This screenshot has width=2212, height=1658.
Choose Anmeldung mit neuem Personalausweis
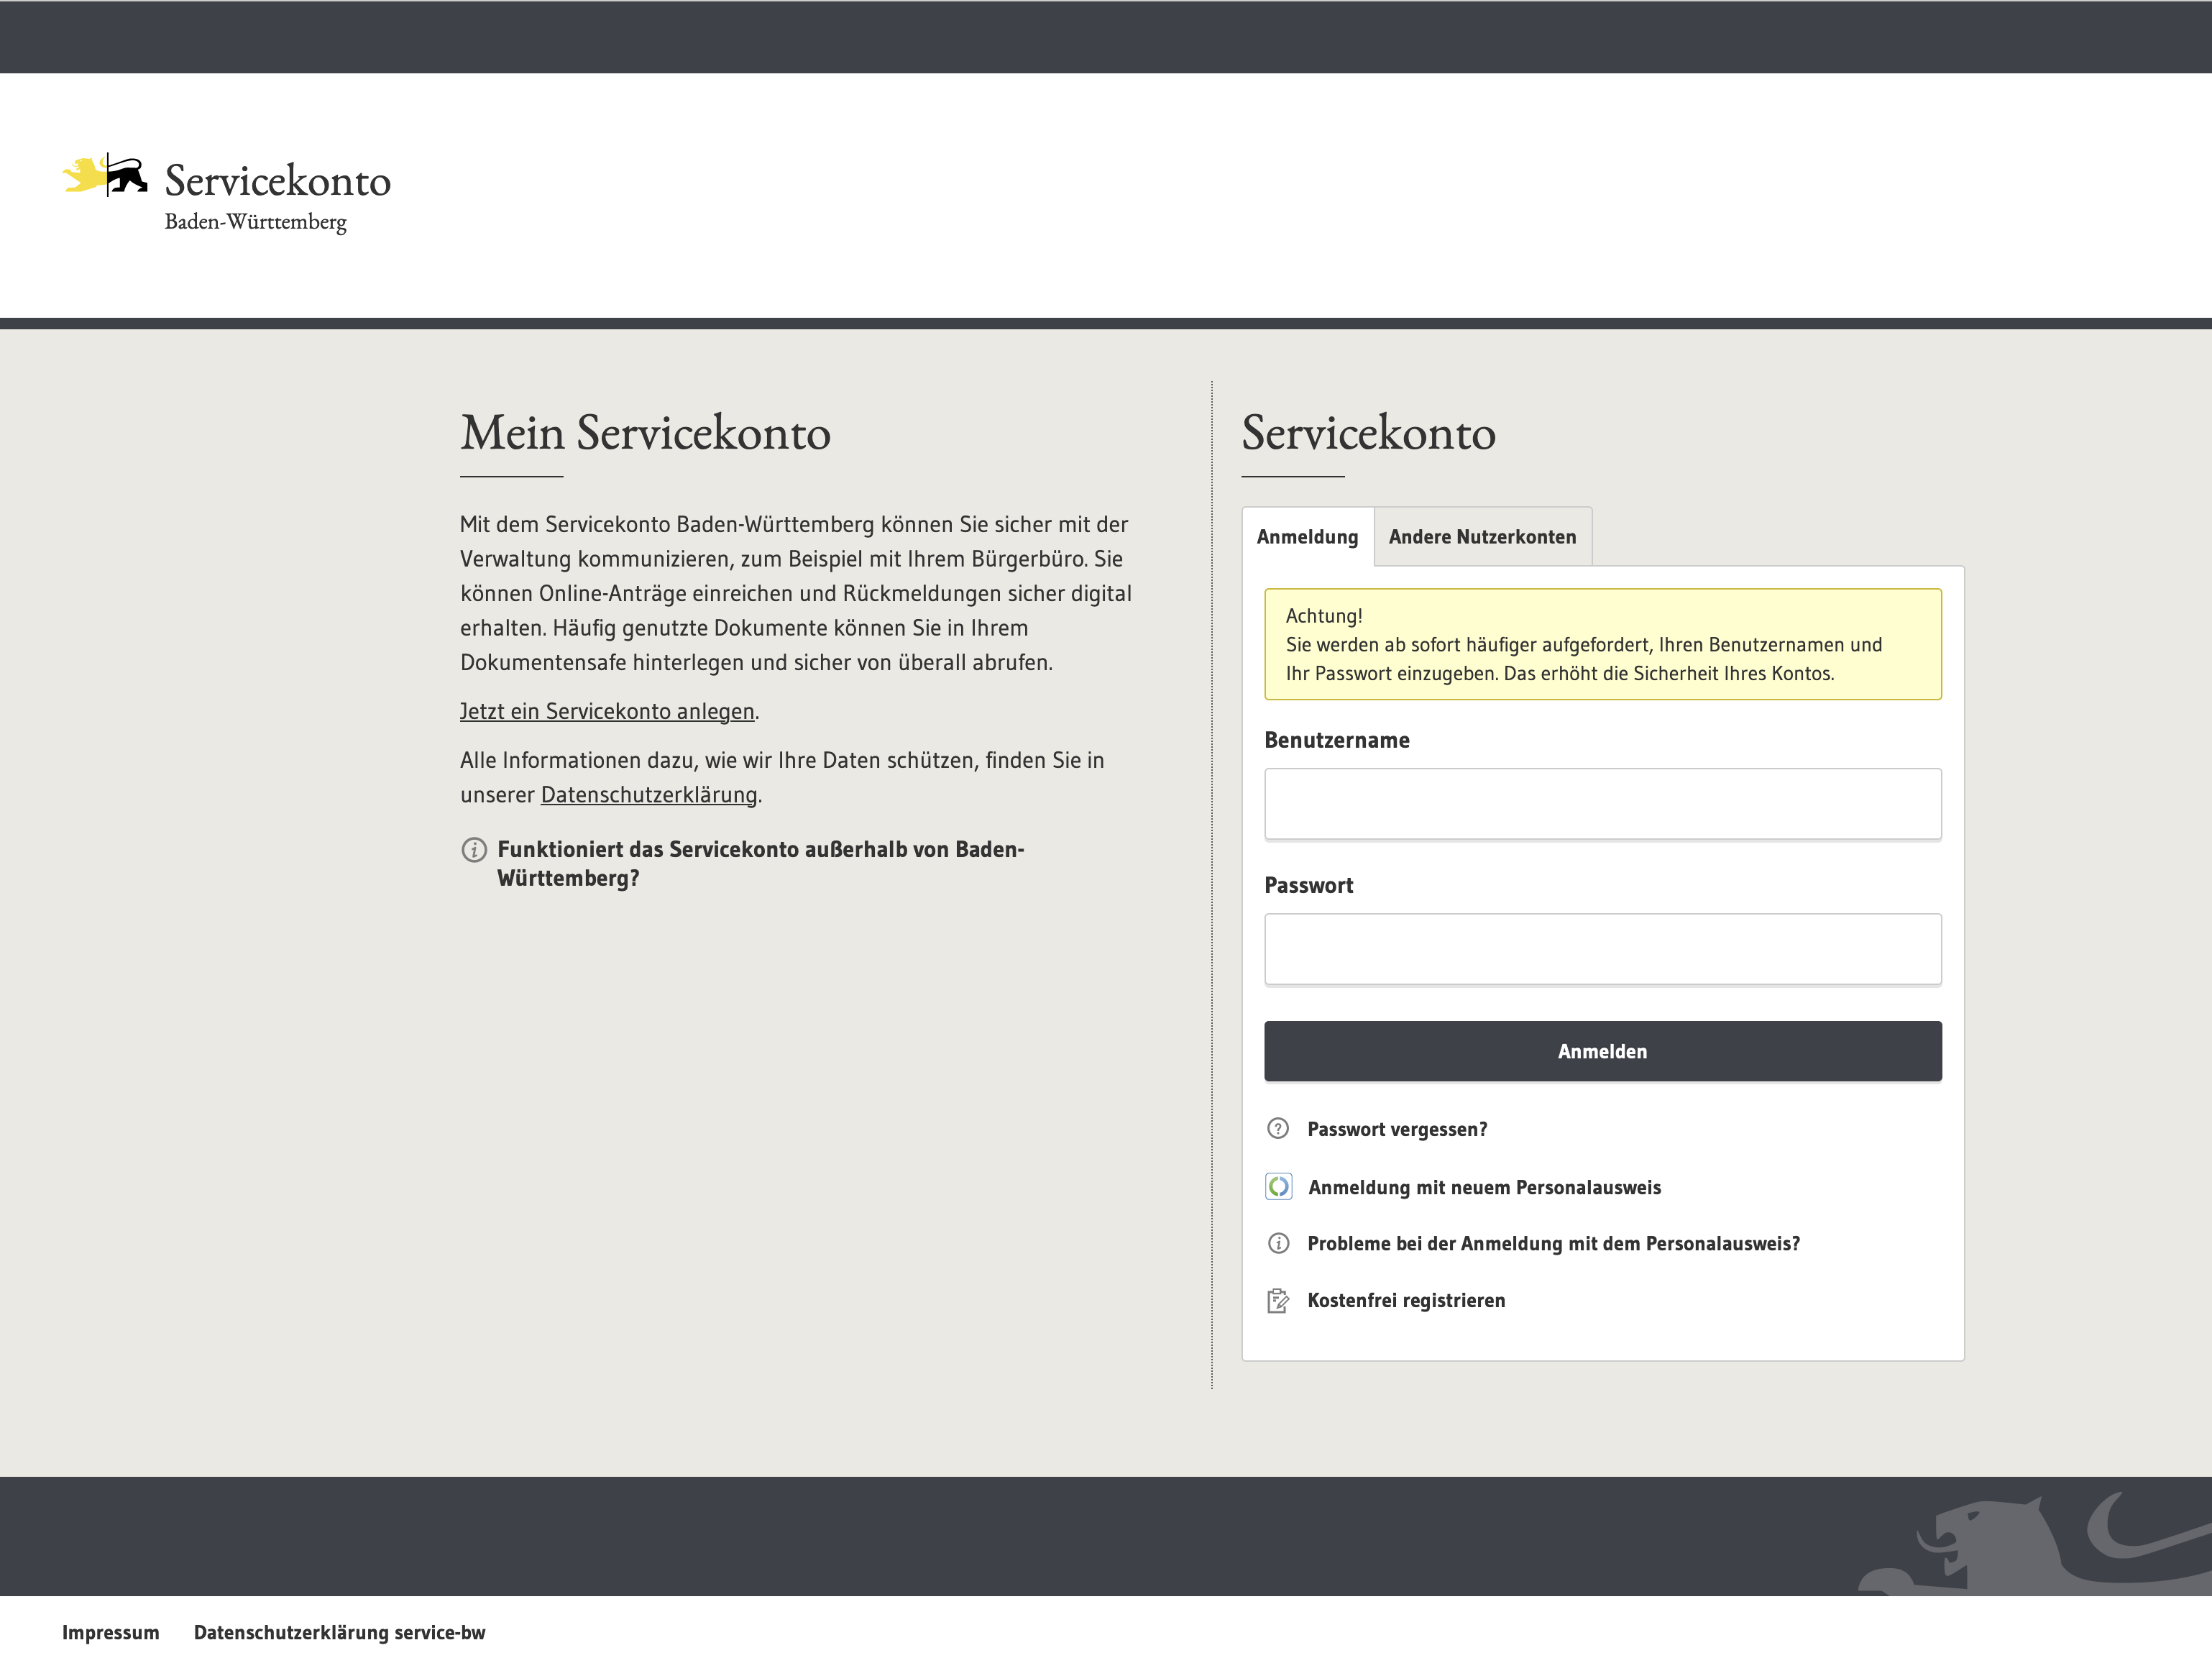(x=1485, y=1187)
